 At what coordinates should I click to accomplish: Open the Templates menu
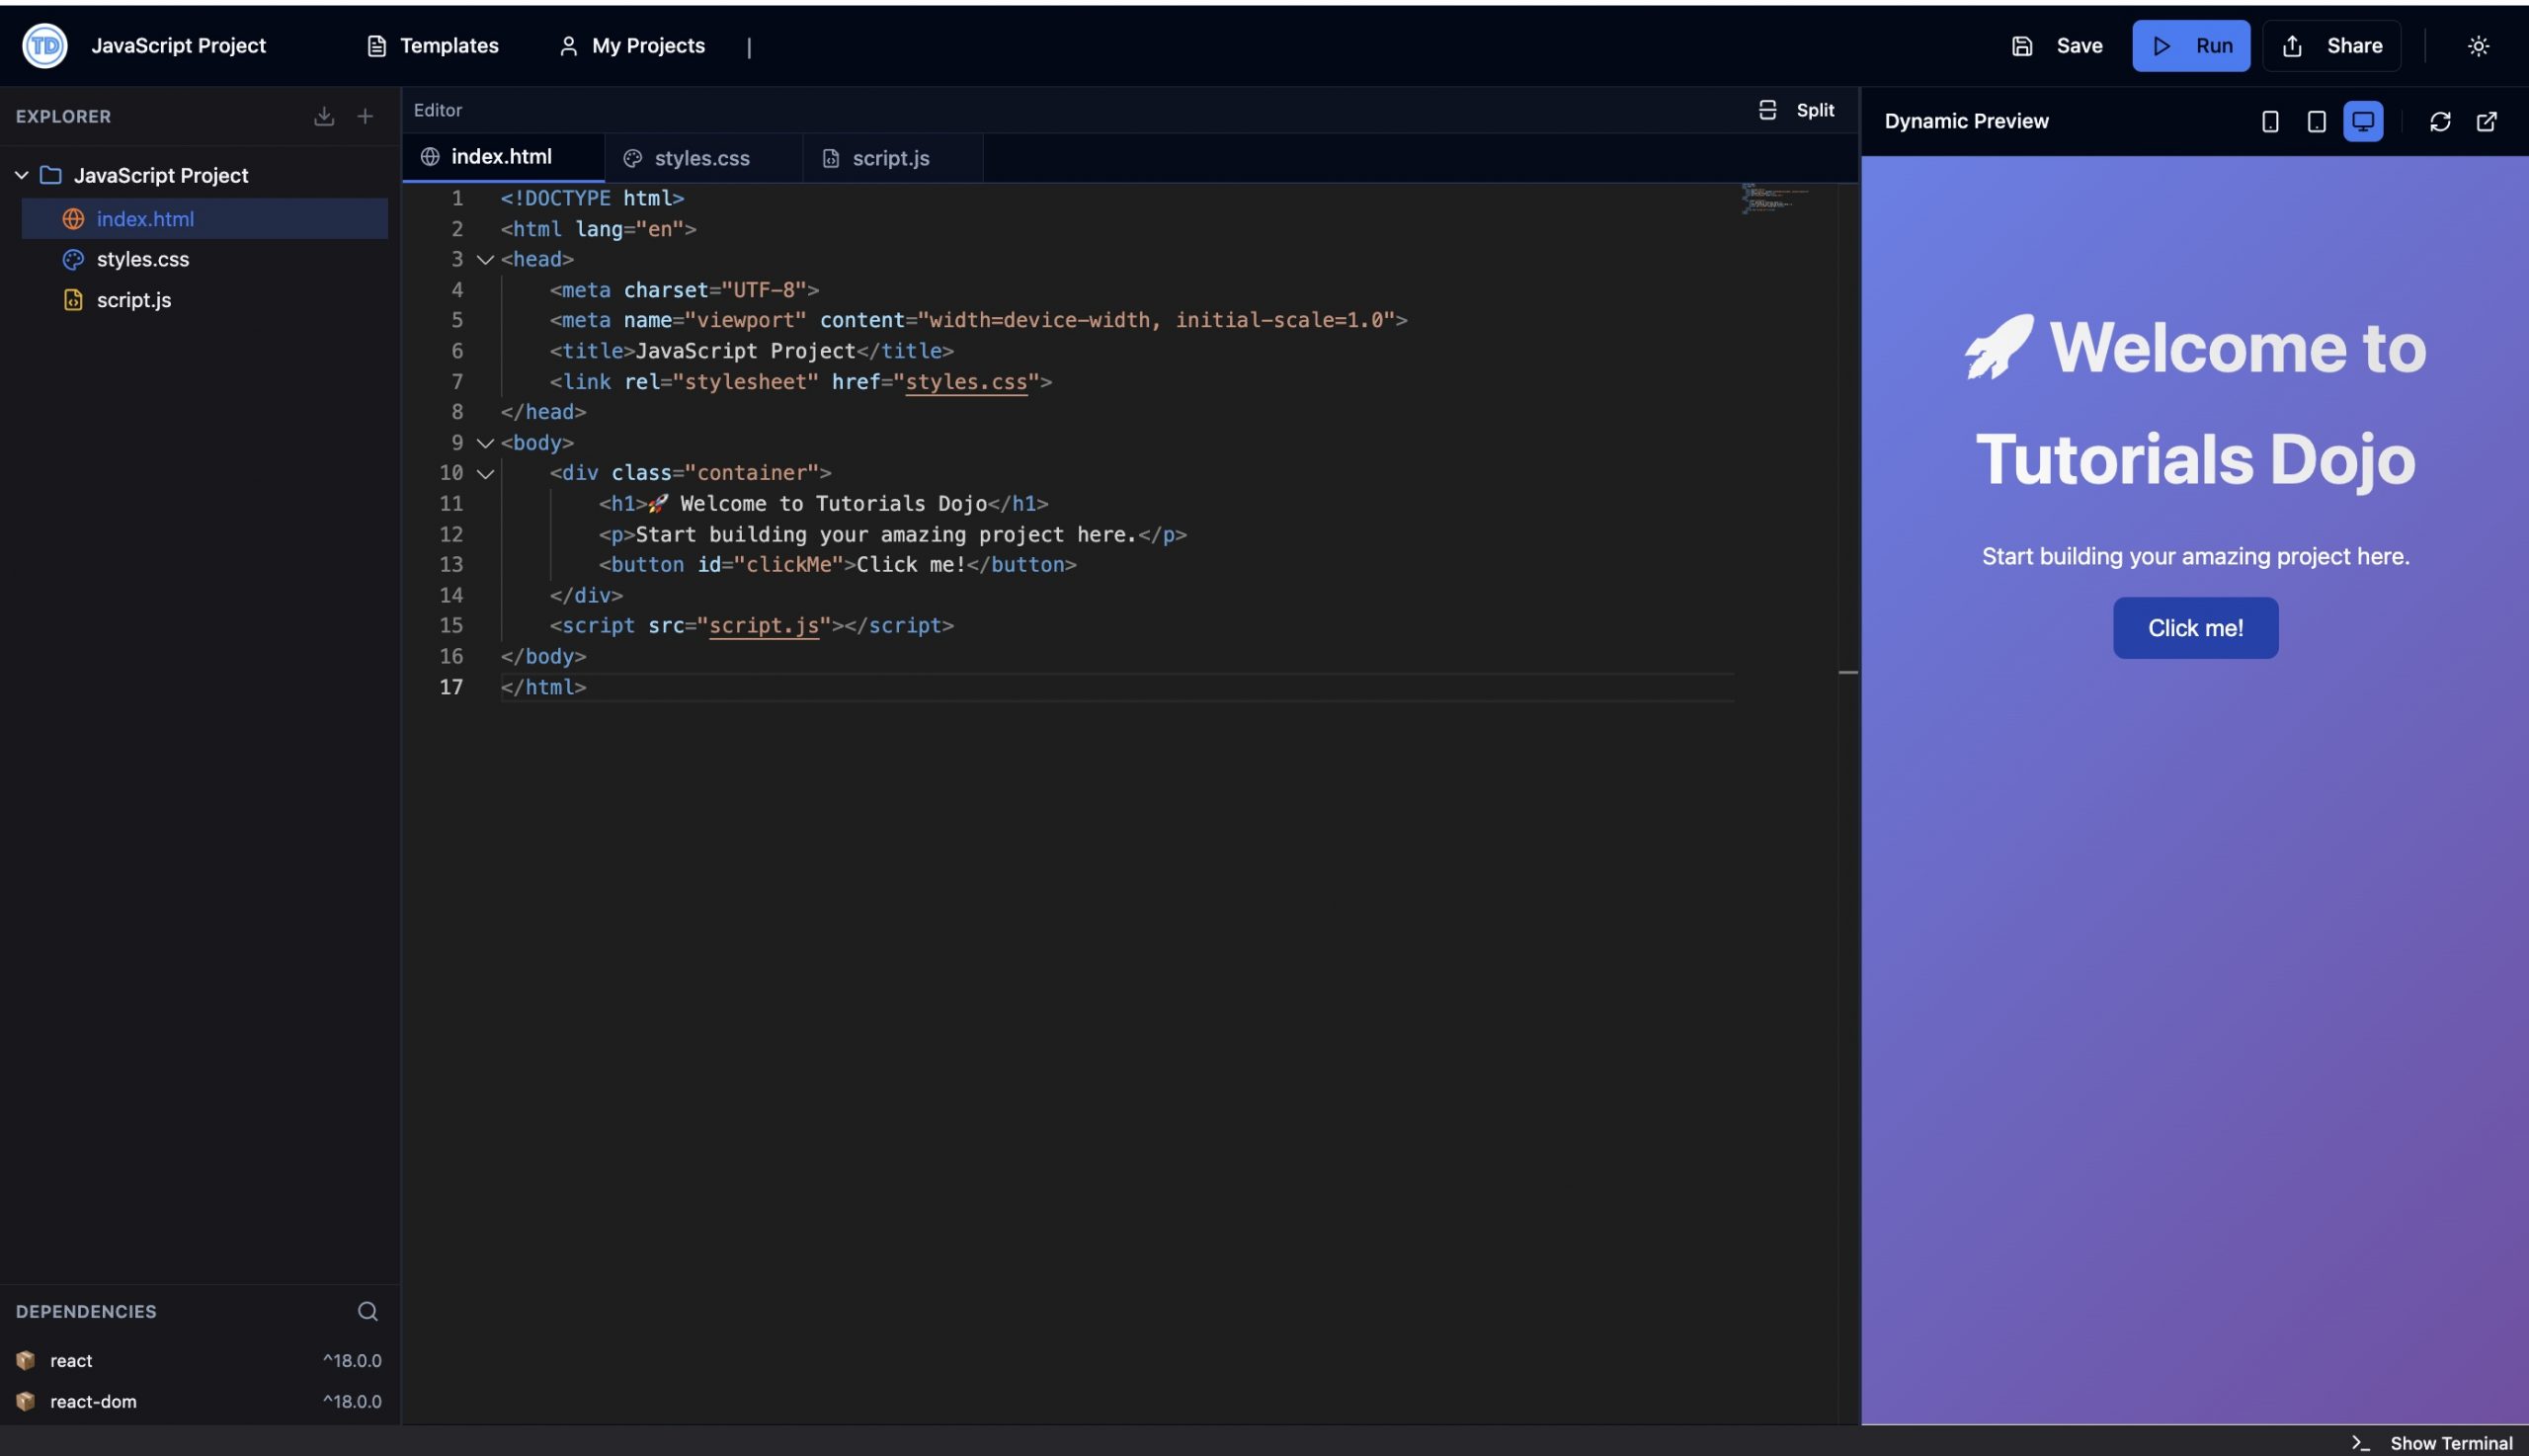point(433,45)
